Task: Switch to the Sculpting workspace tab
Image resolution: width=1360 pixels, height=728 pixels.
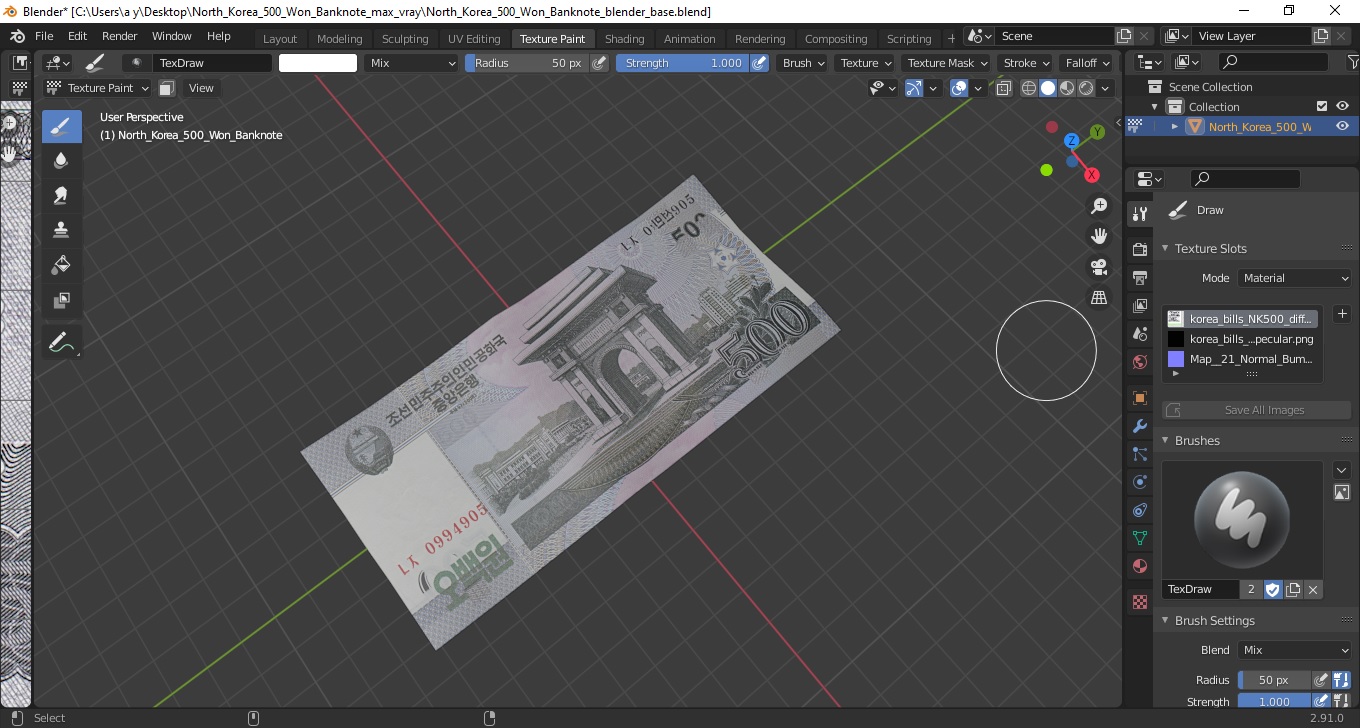Action: point(405,39)
